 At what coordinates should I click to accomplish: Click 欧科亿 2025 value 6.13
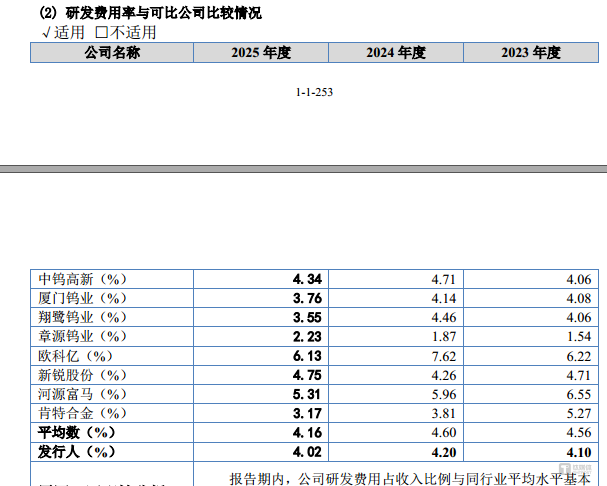click(307, 356)
